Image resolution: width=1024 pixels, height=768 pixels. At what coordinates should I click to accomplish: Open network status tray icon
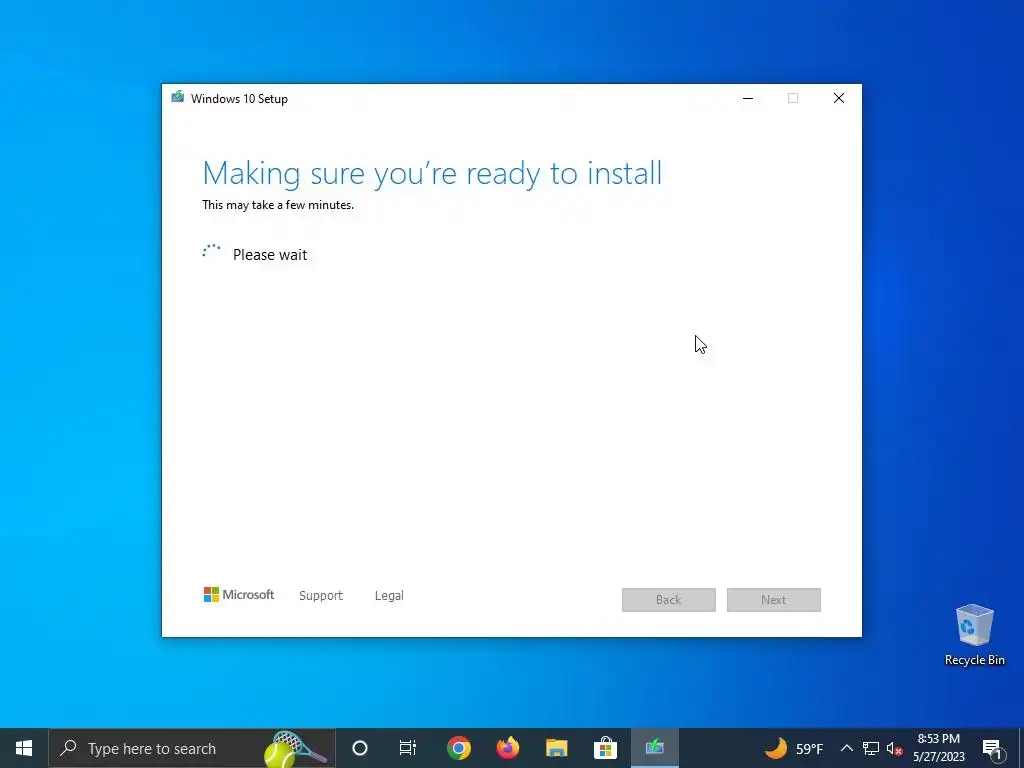(871, 748)
